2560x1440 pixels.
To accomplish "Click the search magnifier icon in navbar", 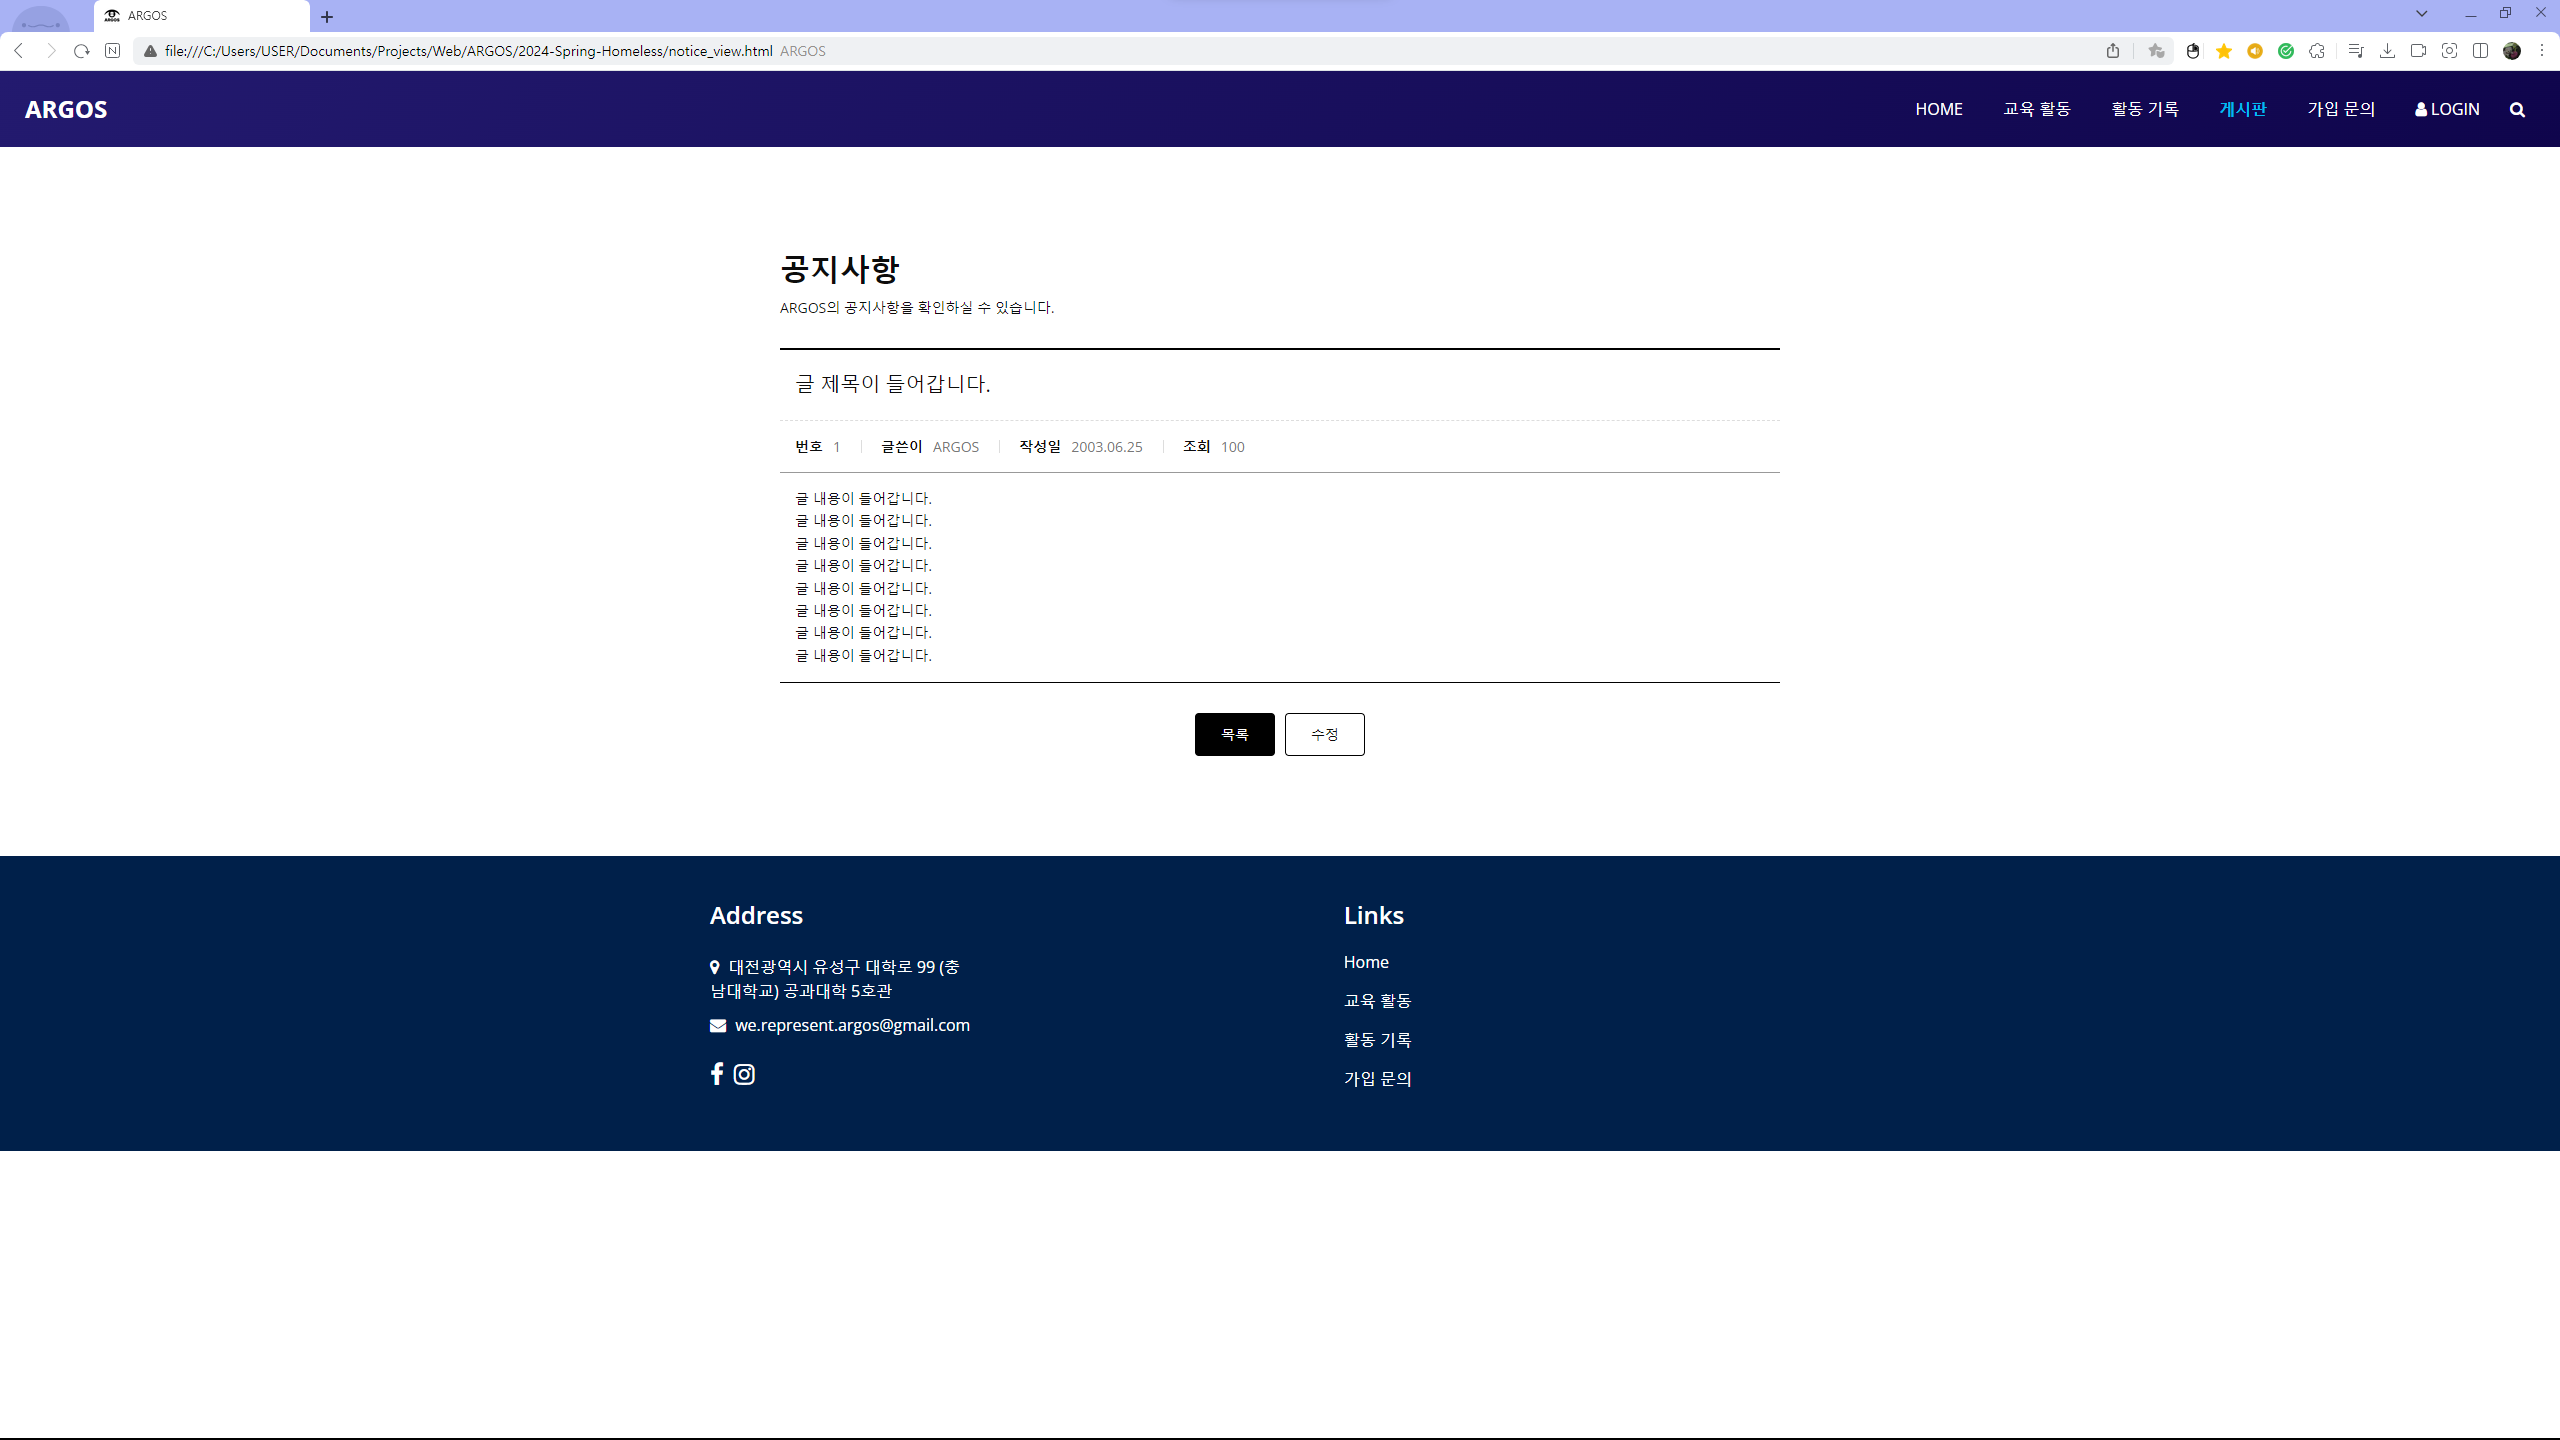I will [2517, 110].
